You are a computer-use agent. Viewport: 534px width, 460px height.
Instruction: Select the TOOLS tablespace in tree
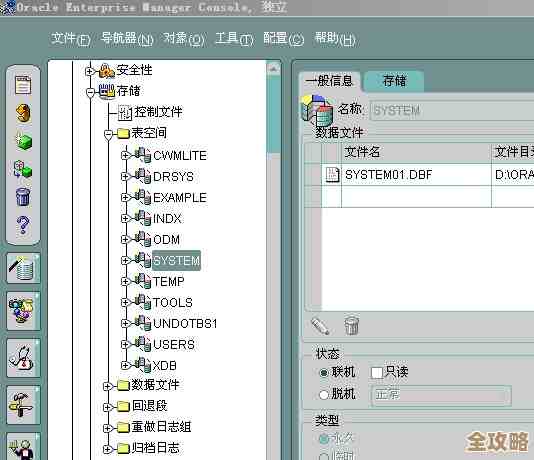pos(173,302)
